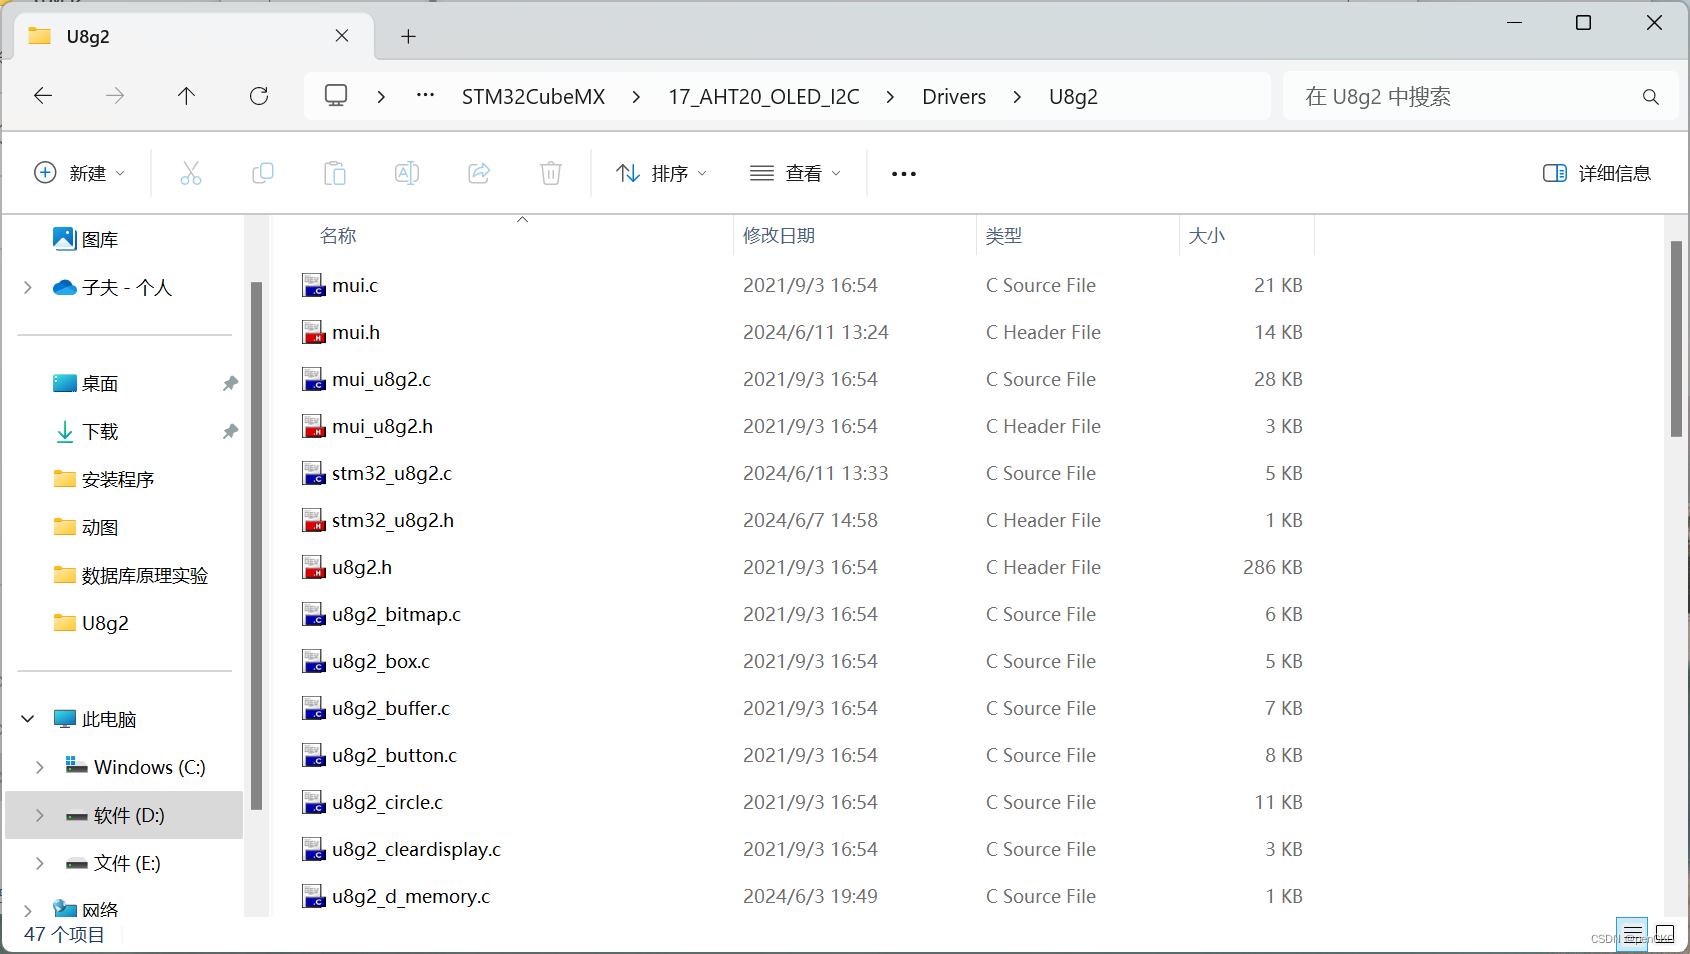Switch to large thumbnails view icon in status bar
The image size is (1690, 954).
pos(1664,934)
